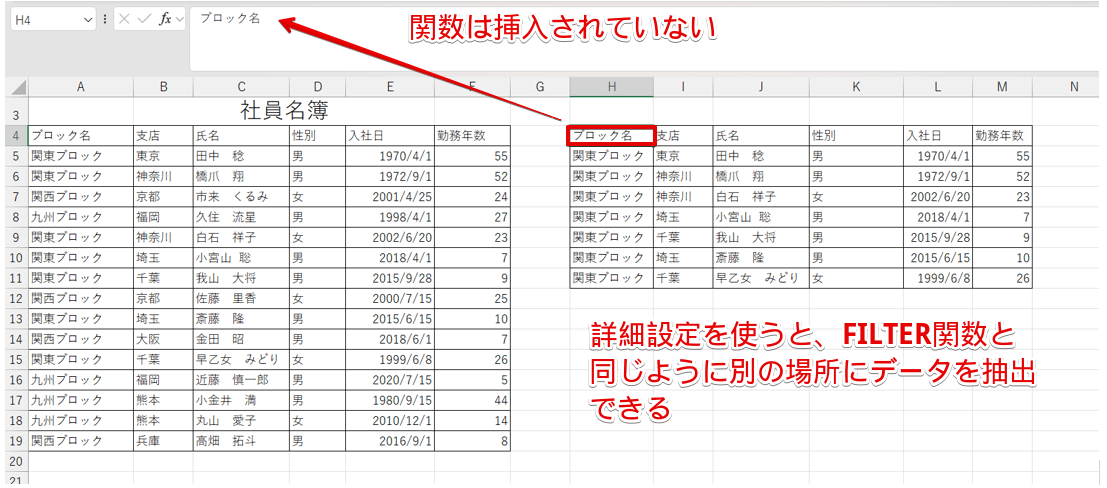
Task: Select column H header
Action: [x=611, y=87]
